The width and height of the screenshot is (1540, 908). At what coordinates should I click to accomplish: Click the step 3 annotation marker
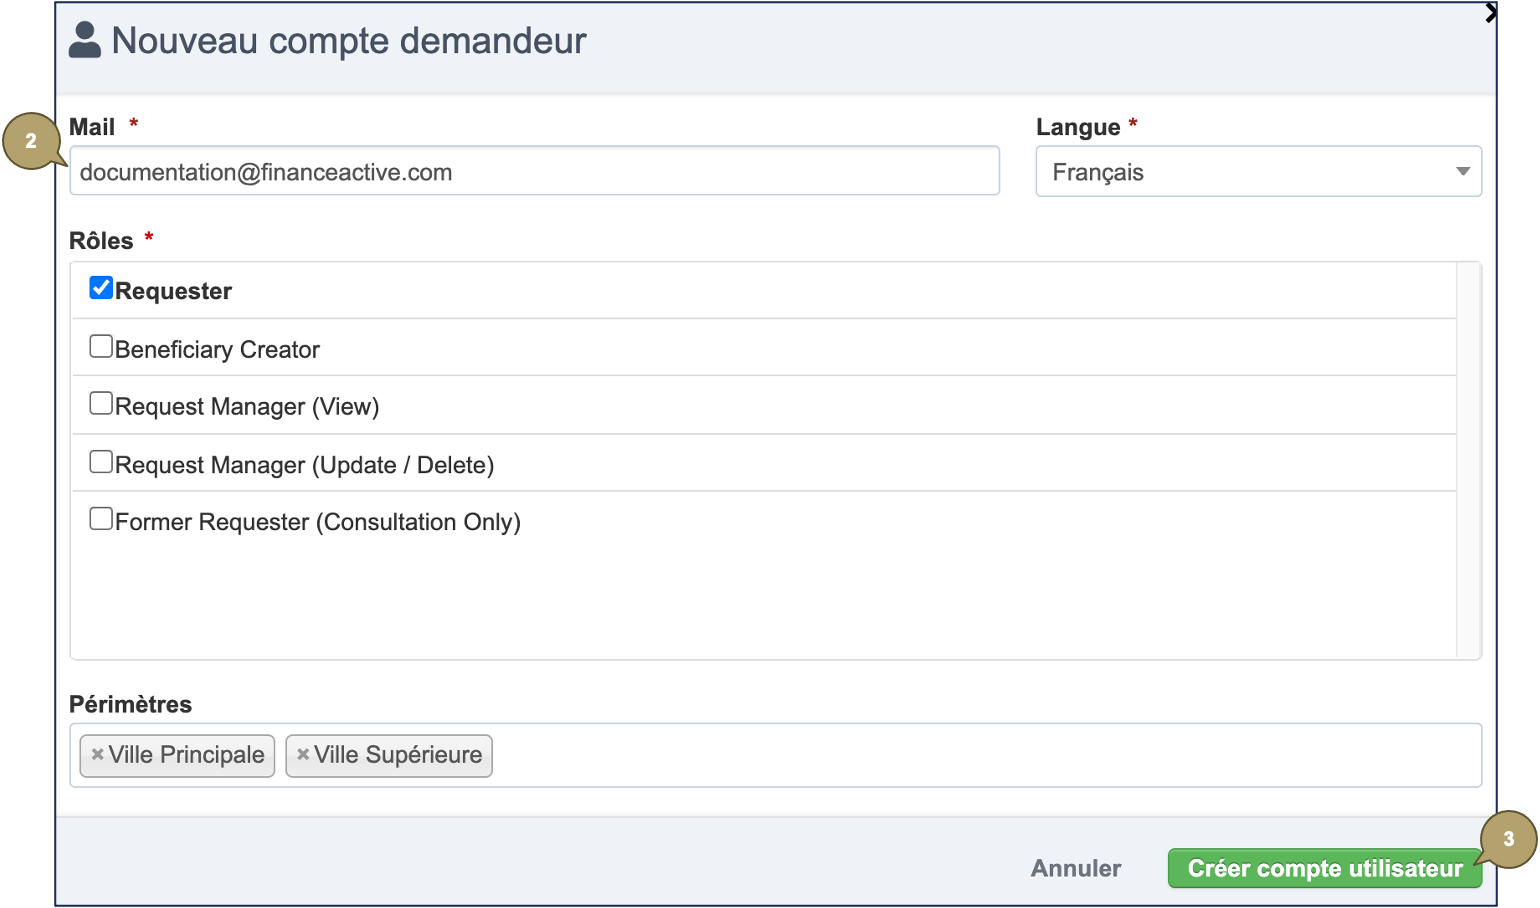click(1508, 839)
